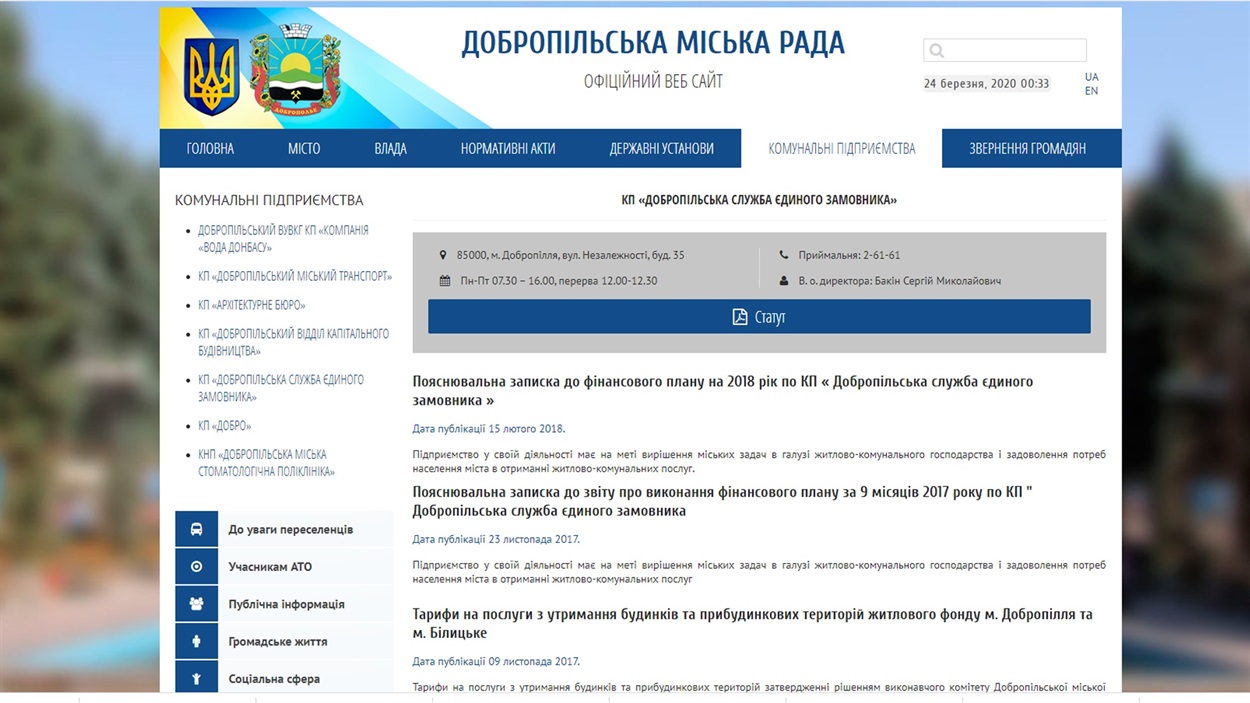This screenshot has width=1250, height=703.
Task: Open КП Добропільська служба єдиного замовника sidebar link
Action: point(281,388)
